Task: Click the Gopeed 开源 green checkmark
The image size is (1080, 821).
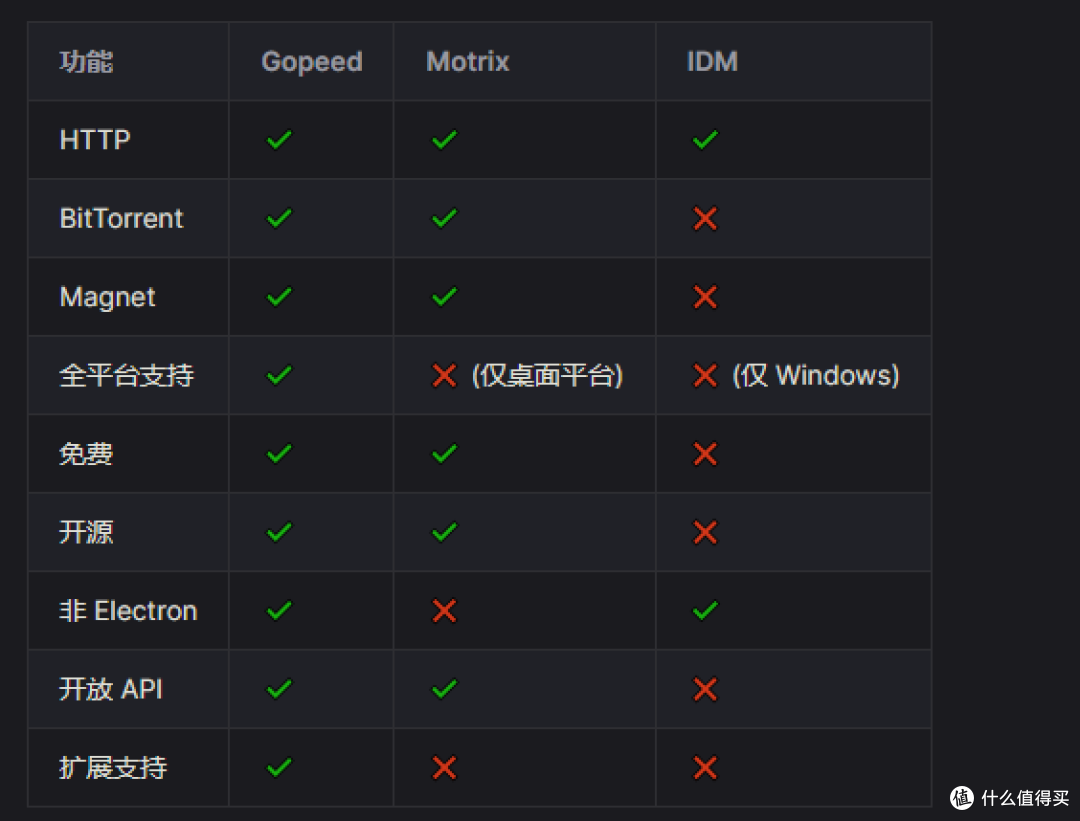Action: coord(279,532)
